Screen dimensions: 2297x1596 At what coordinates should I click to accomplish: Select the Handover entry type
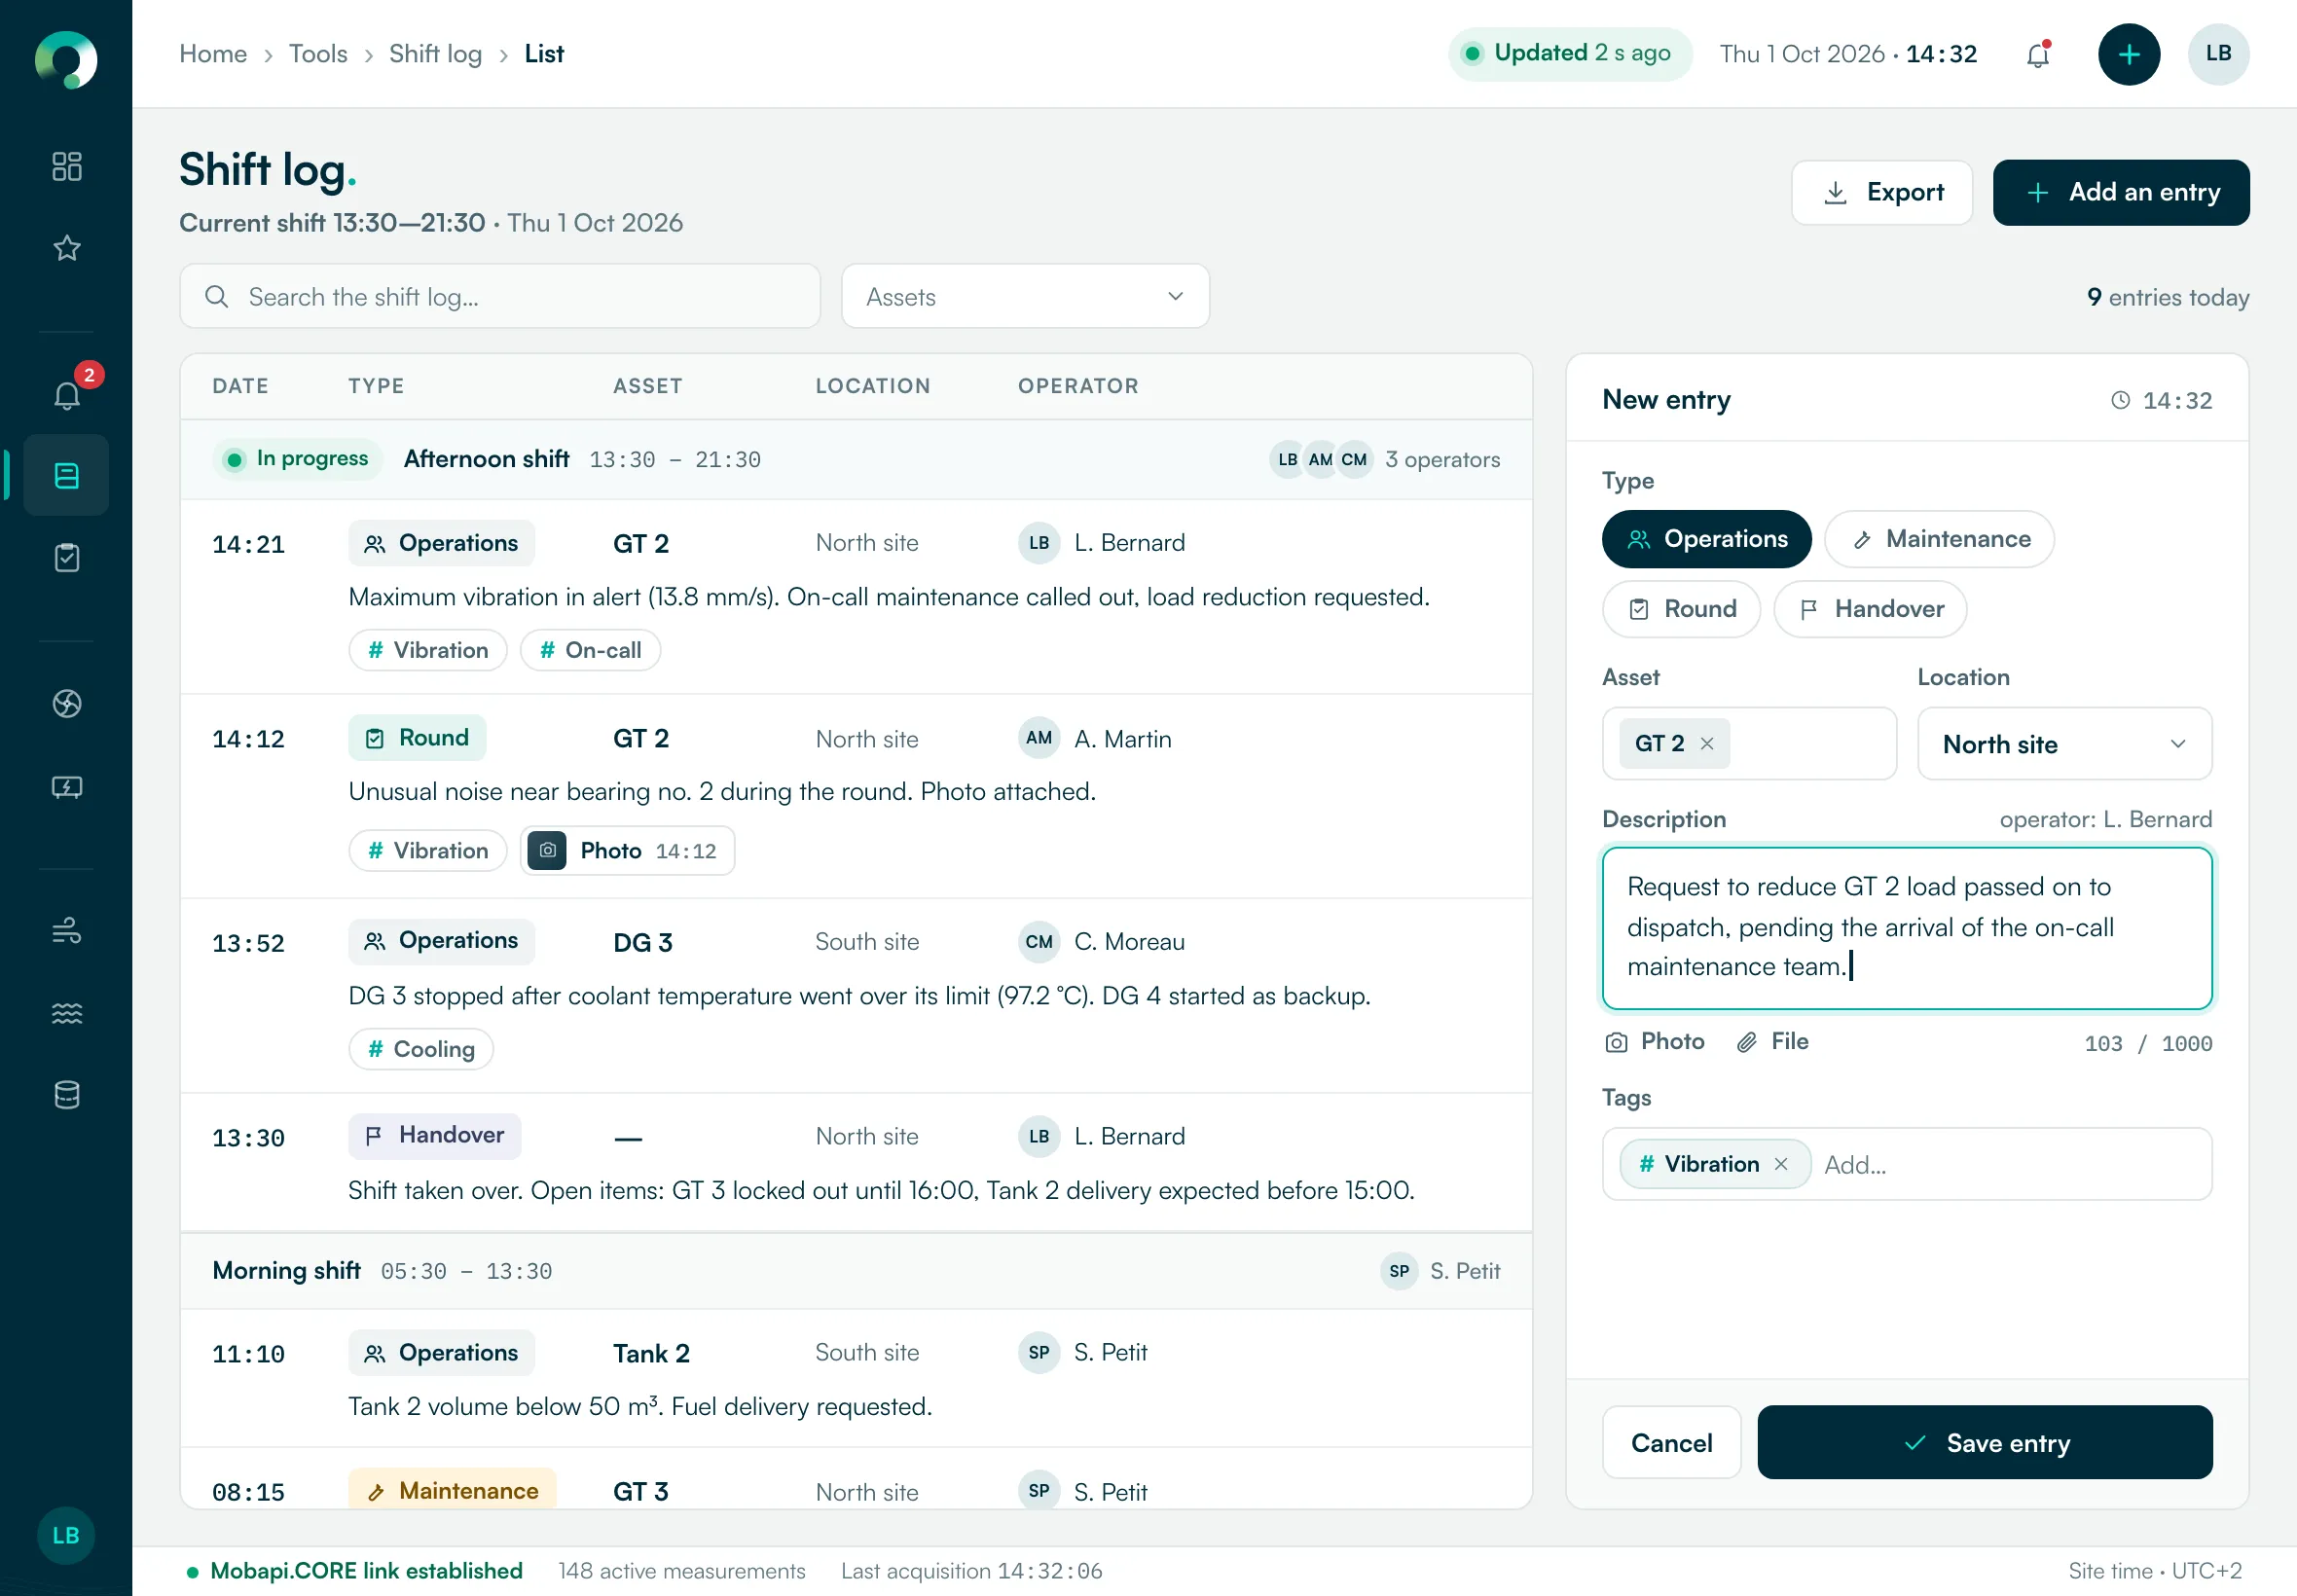pos(1870,609)
